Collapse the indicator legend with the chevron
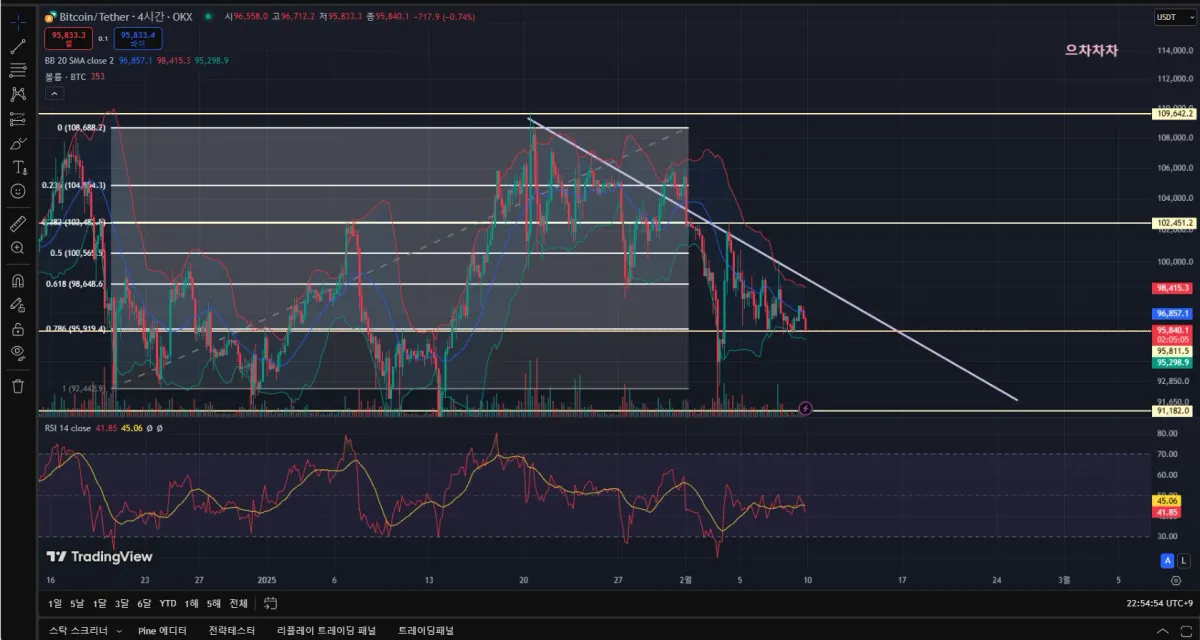The width and height of the screenshot is (1200, 640). tap(54, 93)
